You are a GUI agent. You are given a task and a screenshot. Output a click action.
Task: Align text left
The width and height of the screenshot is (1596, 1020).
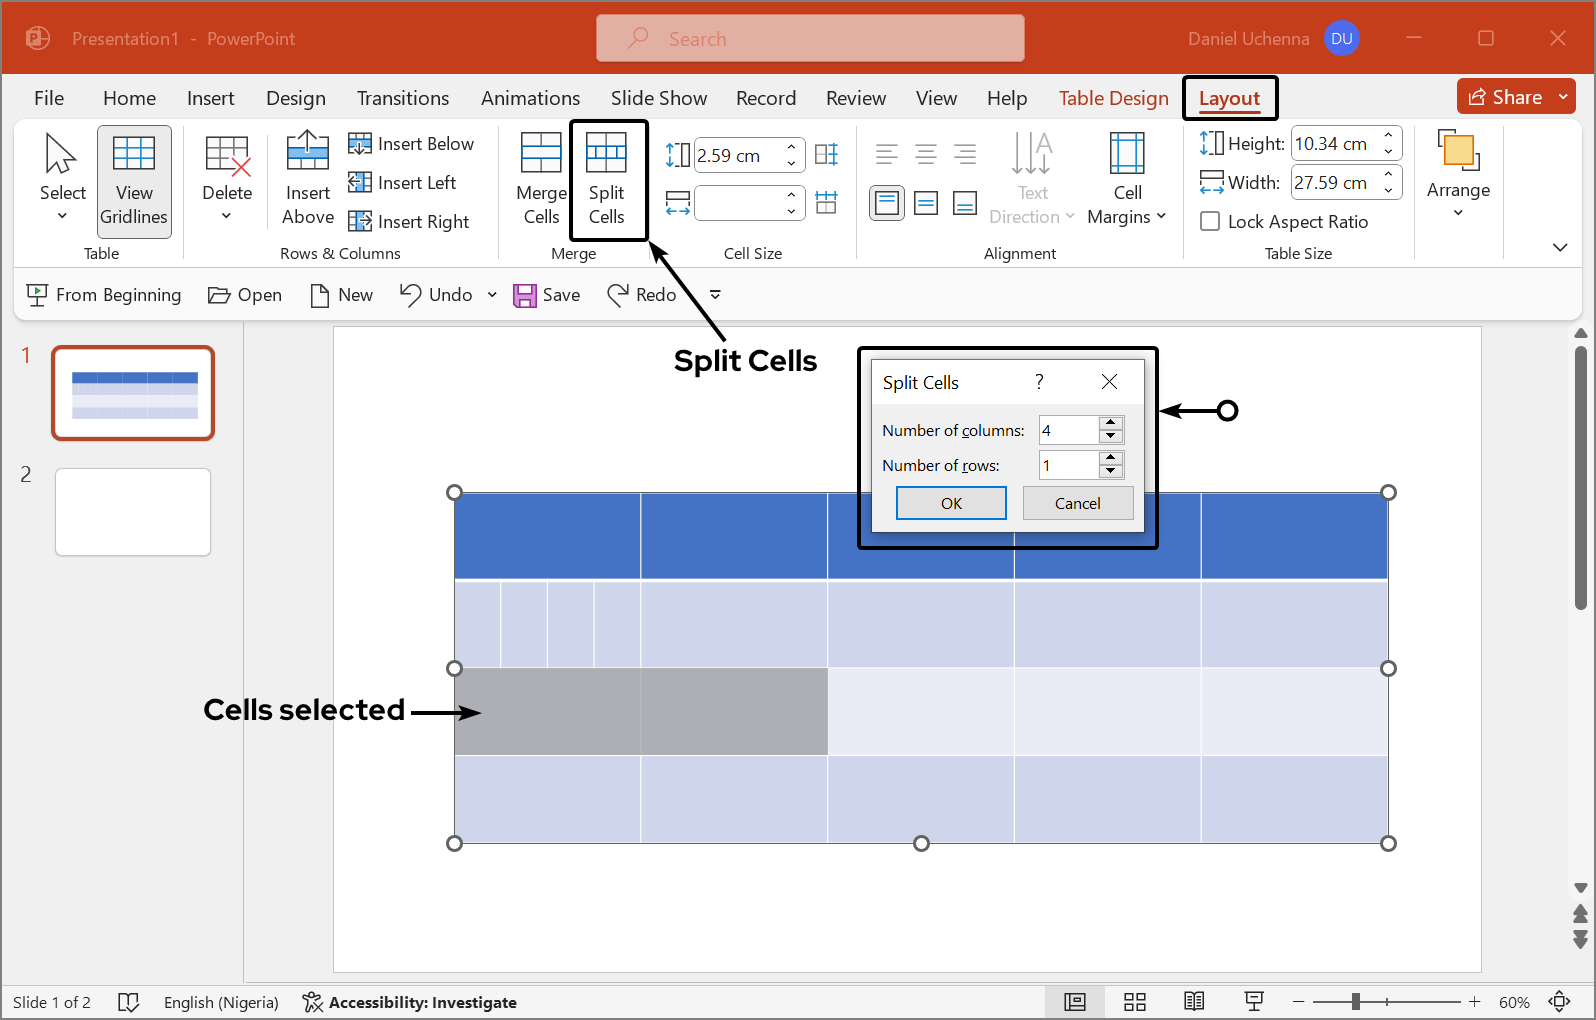click(887, 155)
